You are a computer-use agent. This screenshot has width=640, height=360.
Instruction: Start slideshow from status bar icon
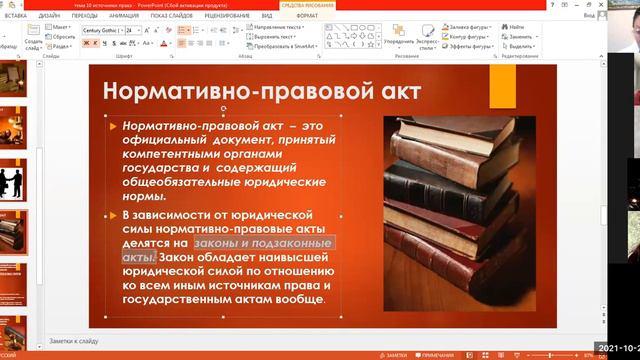point(517,356)
